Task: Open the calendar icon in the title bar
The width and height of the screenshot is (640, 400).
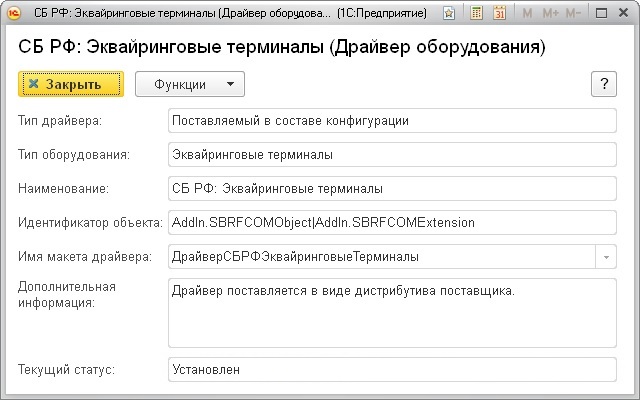Action: pos(499,14)
